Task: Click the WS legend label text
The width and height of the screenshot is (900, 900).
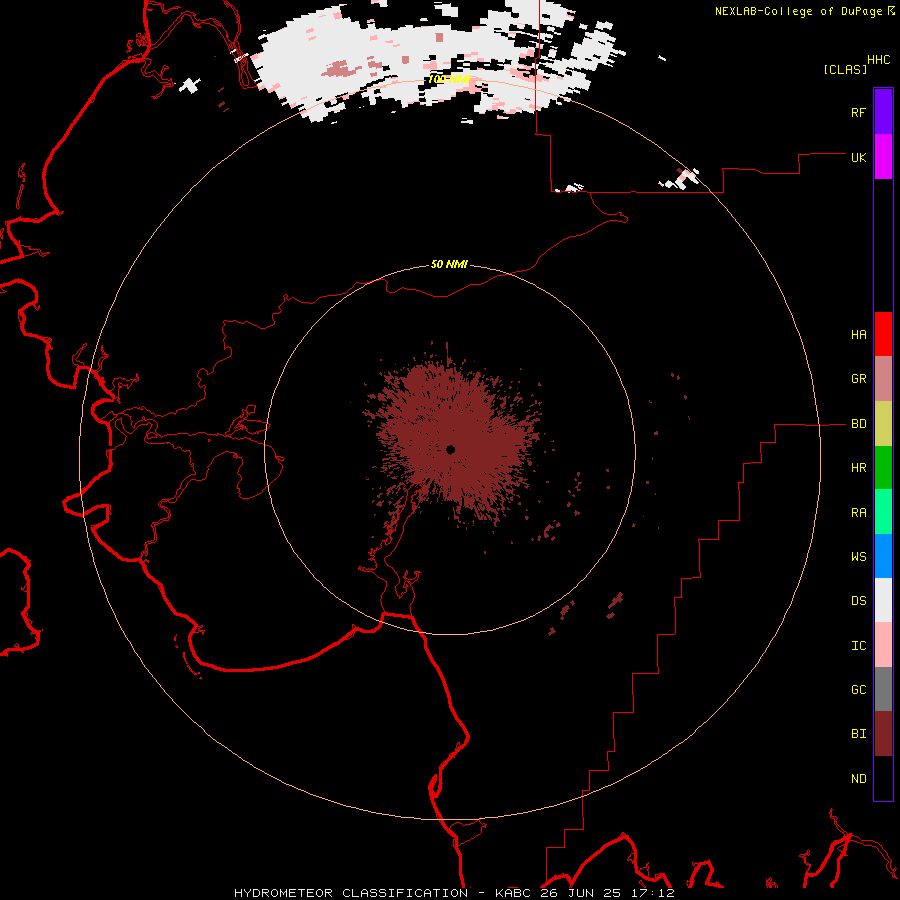Action: pyautogui.click(x=859, y=556)
